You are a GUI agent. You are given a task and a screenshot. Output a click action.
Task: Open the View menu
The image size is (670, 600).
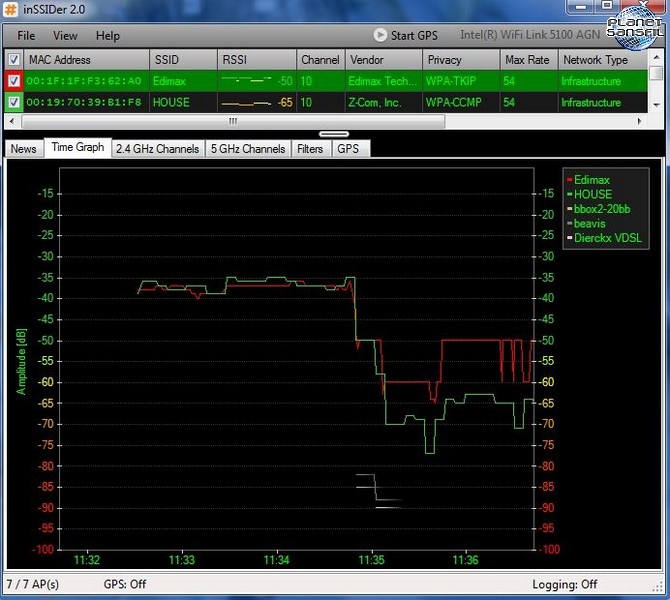[x=65, y=36]
